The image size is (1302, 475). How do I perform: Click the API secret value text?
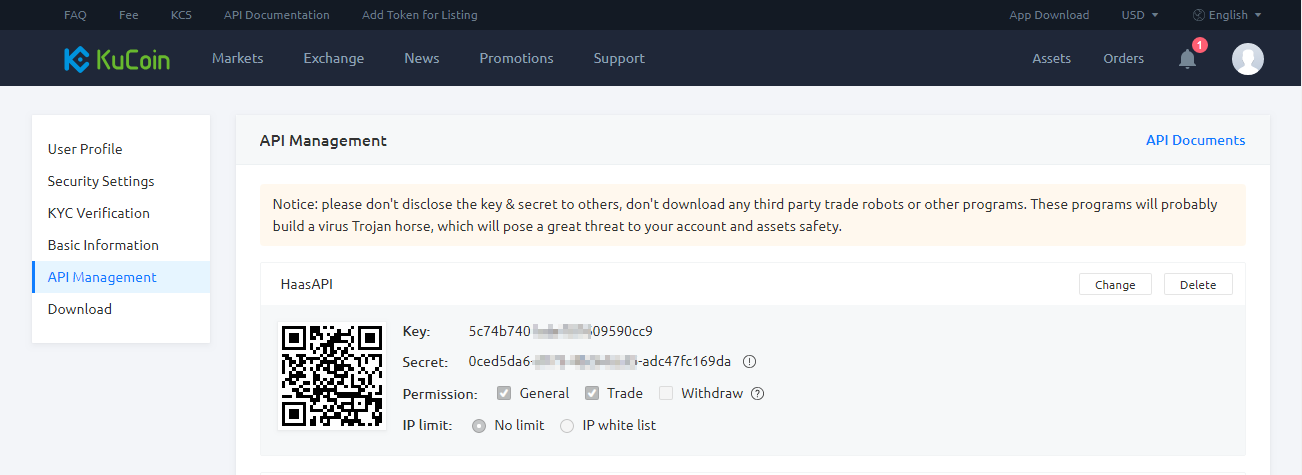coord(600,361)
